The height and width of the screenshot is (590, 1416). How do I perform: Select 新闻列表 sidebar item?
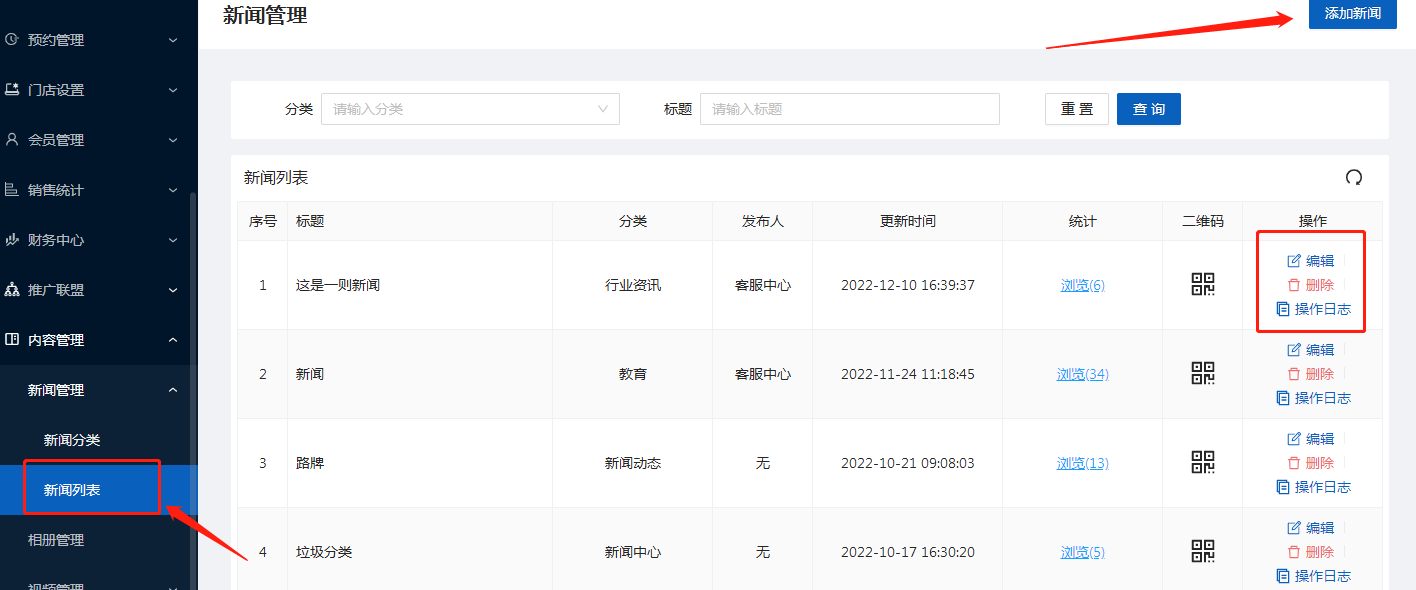click(72, 490)
